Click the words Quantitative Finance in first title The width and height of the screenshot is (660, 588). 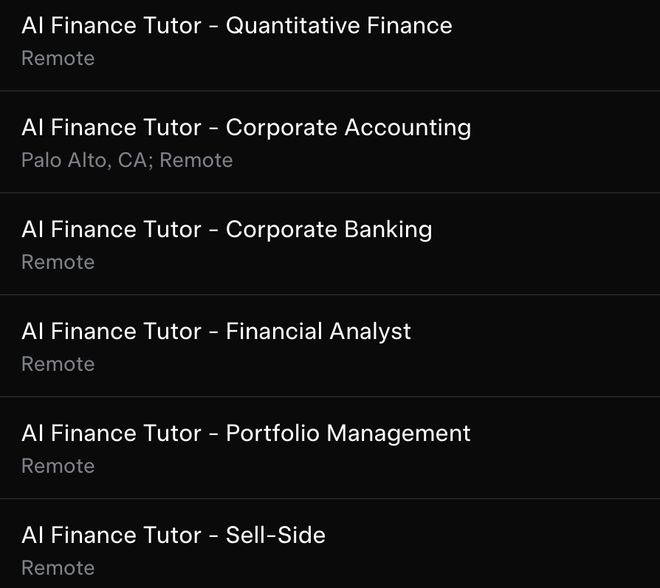pyautogui.click(x=339, y=26)
